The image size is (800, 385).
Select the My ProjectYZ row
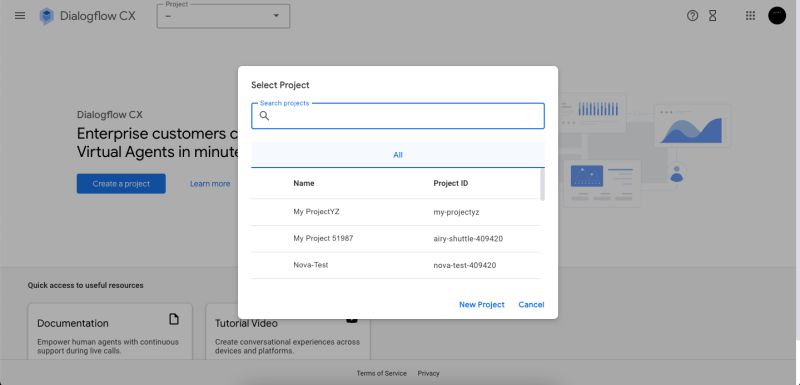click(x=395, y=212)
